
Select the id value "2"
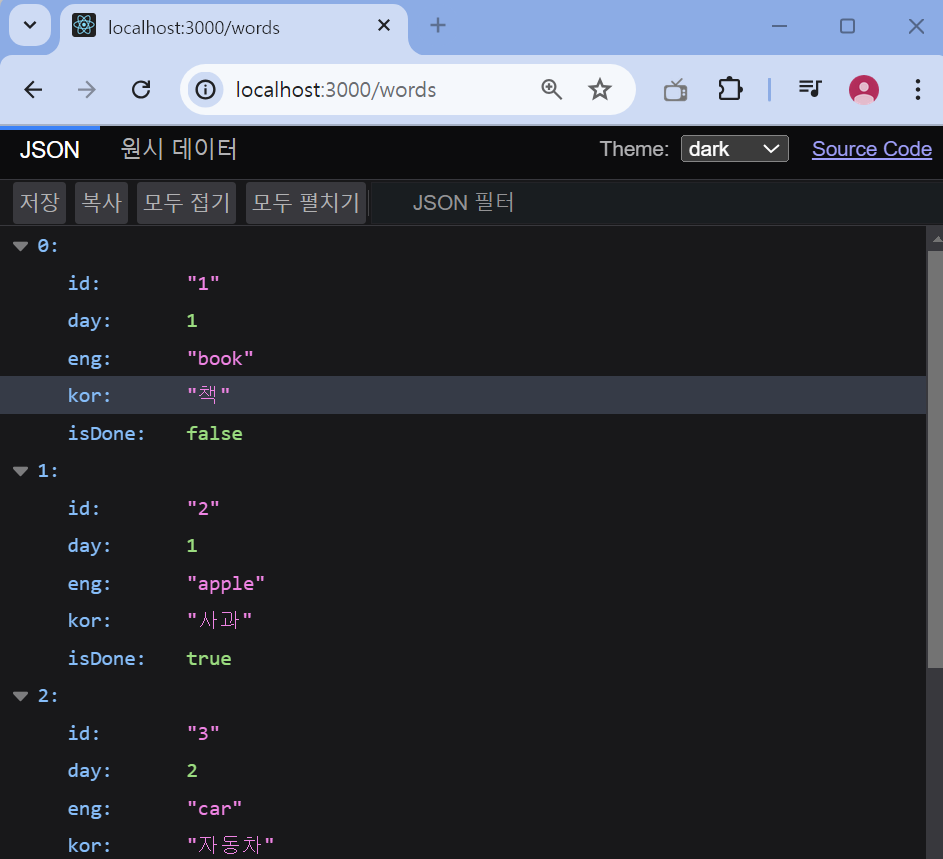203,508
